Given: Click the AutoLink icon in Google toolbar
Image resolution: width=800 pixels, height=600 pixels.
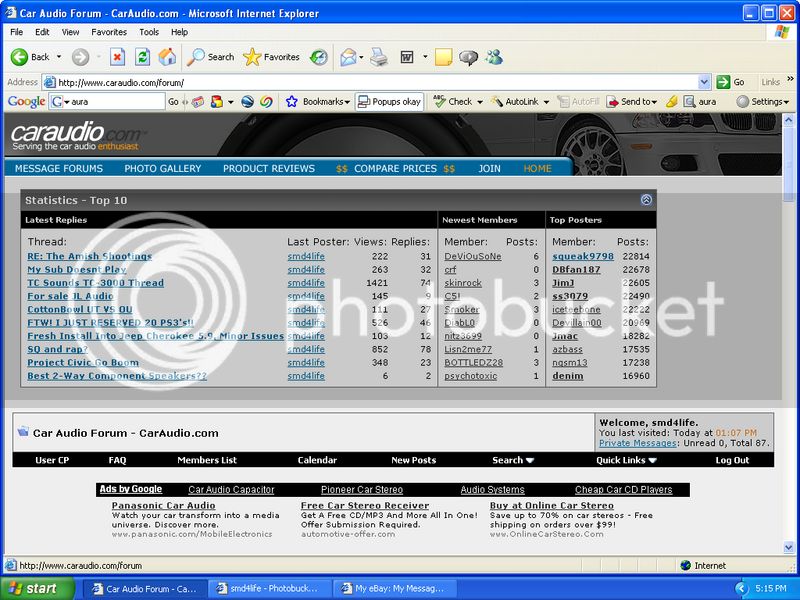Looking at the screenshot, I should (x=496, y=102).
